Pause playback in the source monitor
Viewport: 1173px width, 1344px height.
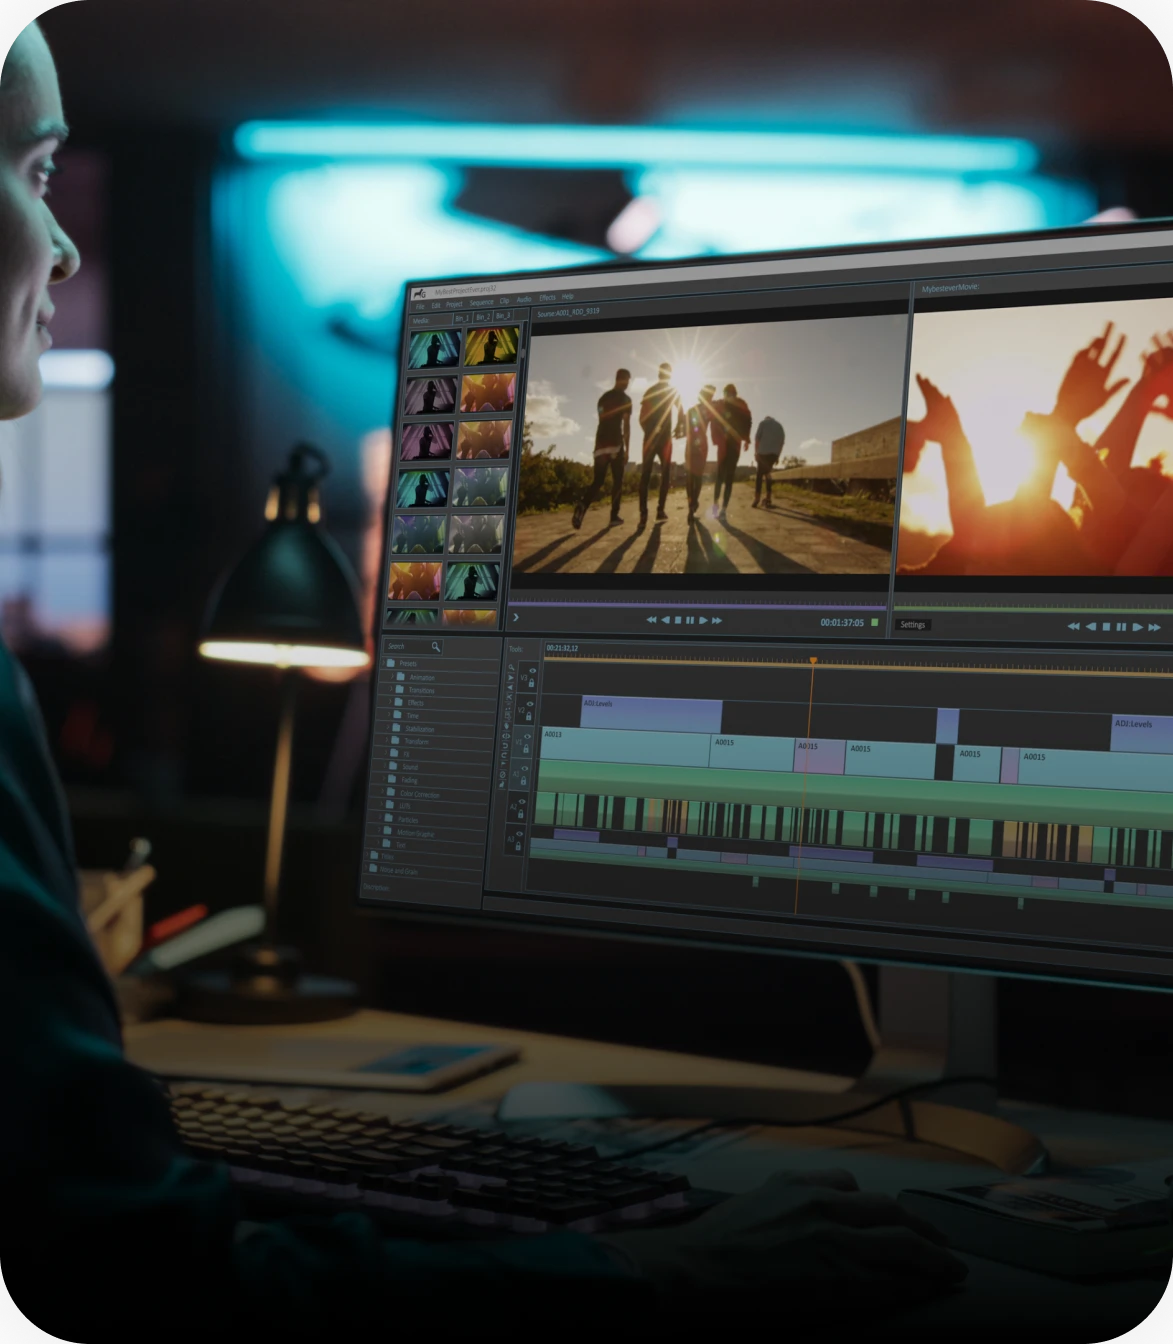(x=690, y=621)
